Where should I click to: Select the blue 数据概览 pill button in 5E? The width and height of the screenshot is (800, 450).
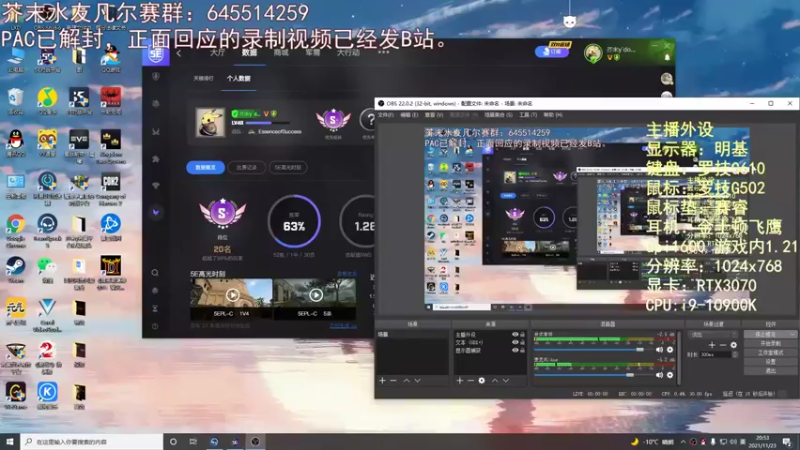(x=206, y=167)
